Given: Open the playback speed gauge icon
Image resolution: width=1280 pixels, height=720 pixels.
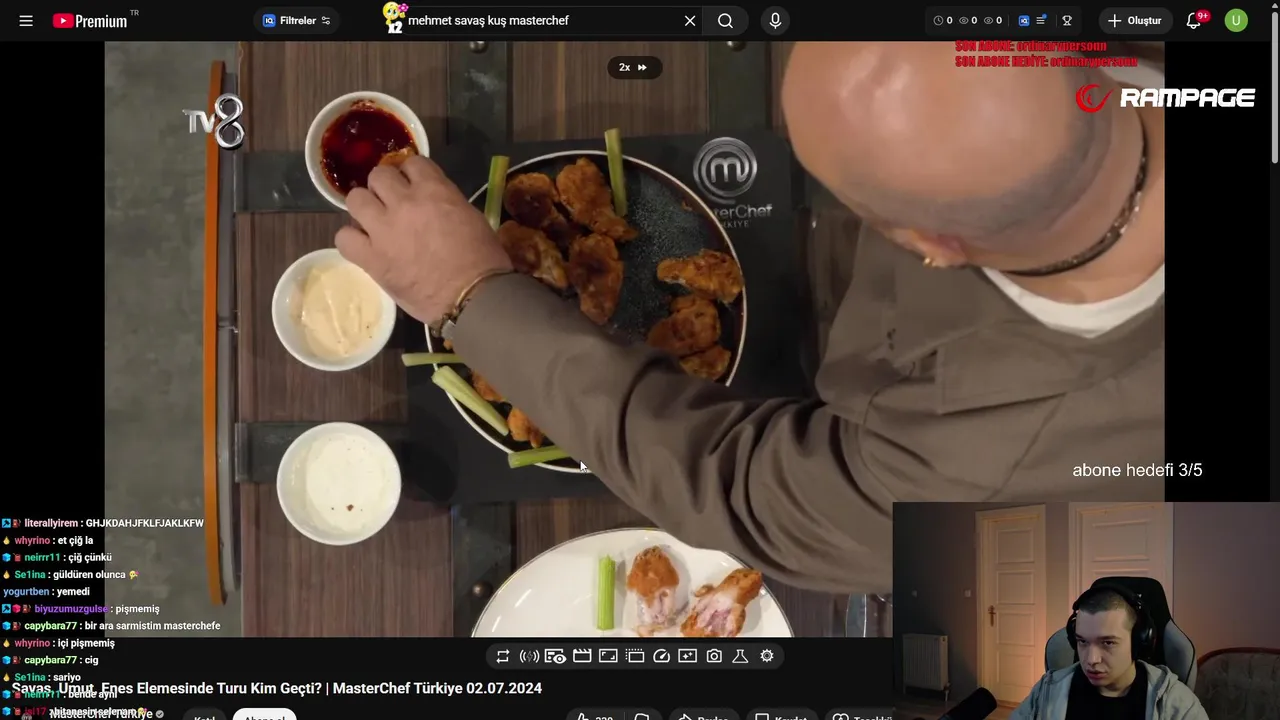Looking at the screenshot, I should 661,656.
